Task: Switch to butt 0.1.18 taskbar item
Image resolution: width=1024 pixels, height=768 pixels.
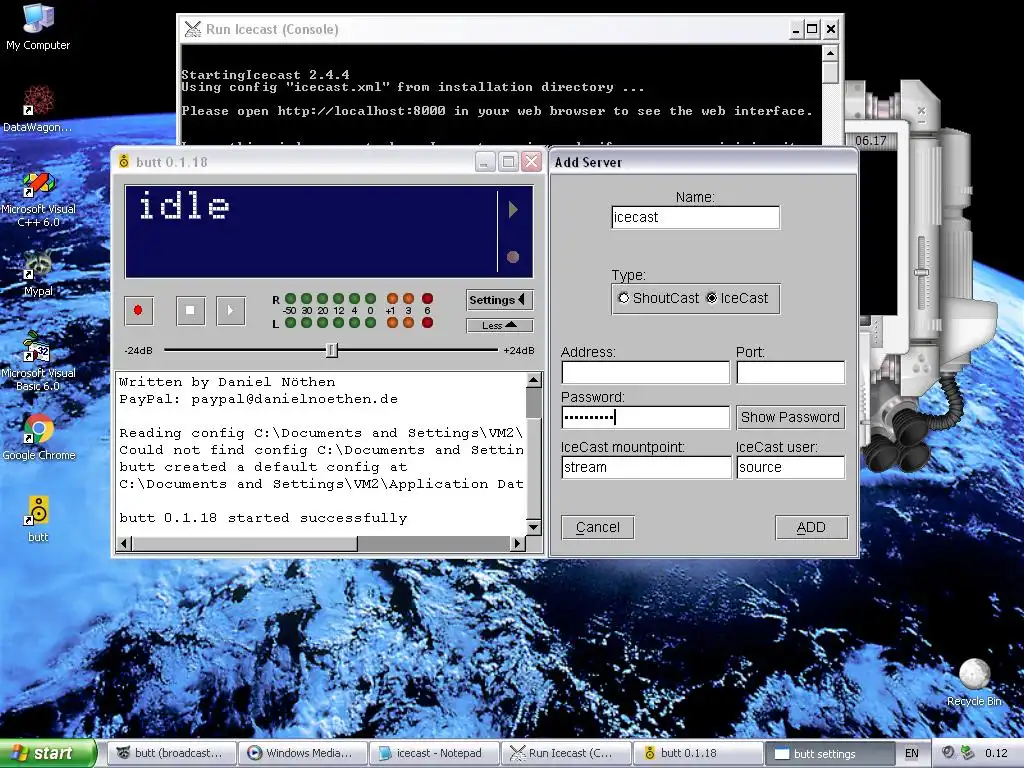Action: 697,753
